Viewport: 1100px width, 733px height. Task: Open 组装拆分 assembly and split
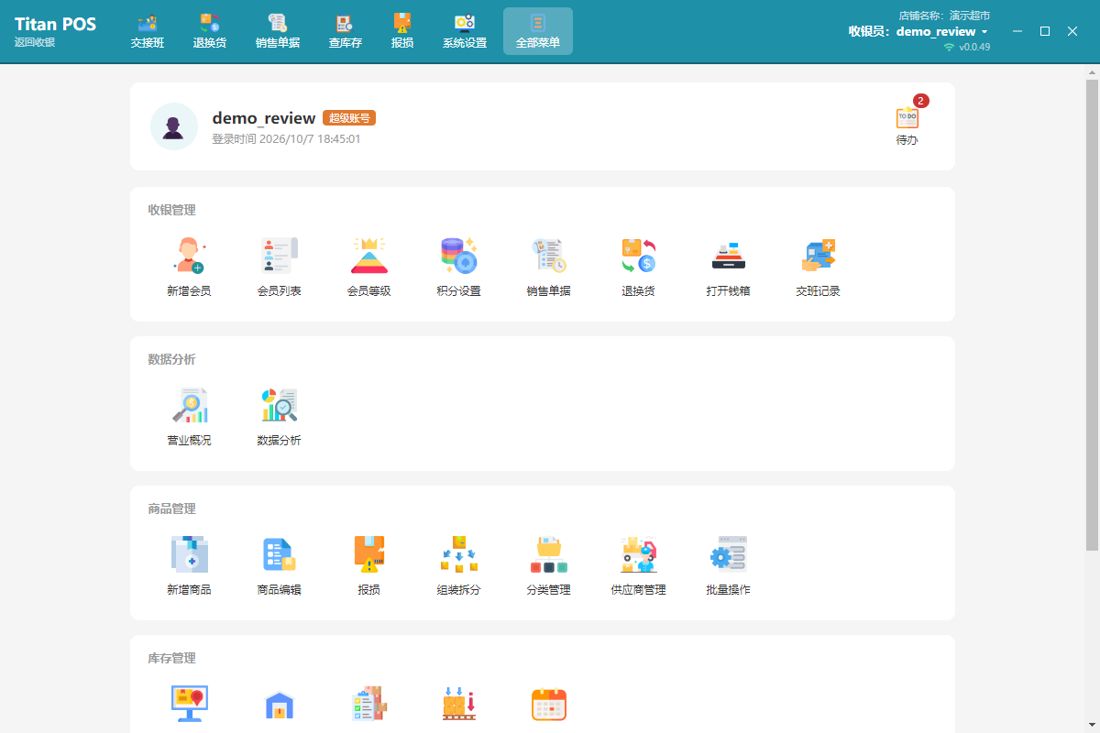[x=458, y=566]
